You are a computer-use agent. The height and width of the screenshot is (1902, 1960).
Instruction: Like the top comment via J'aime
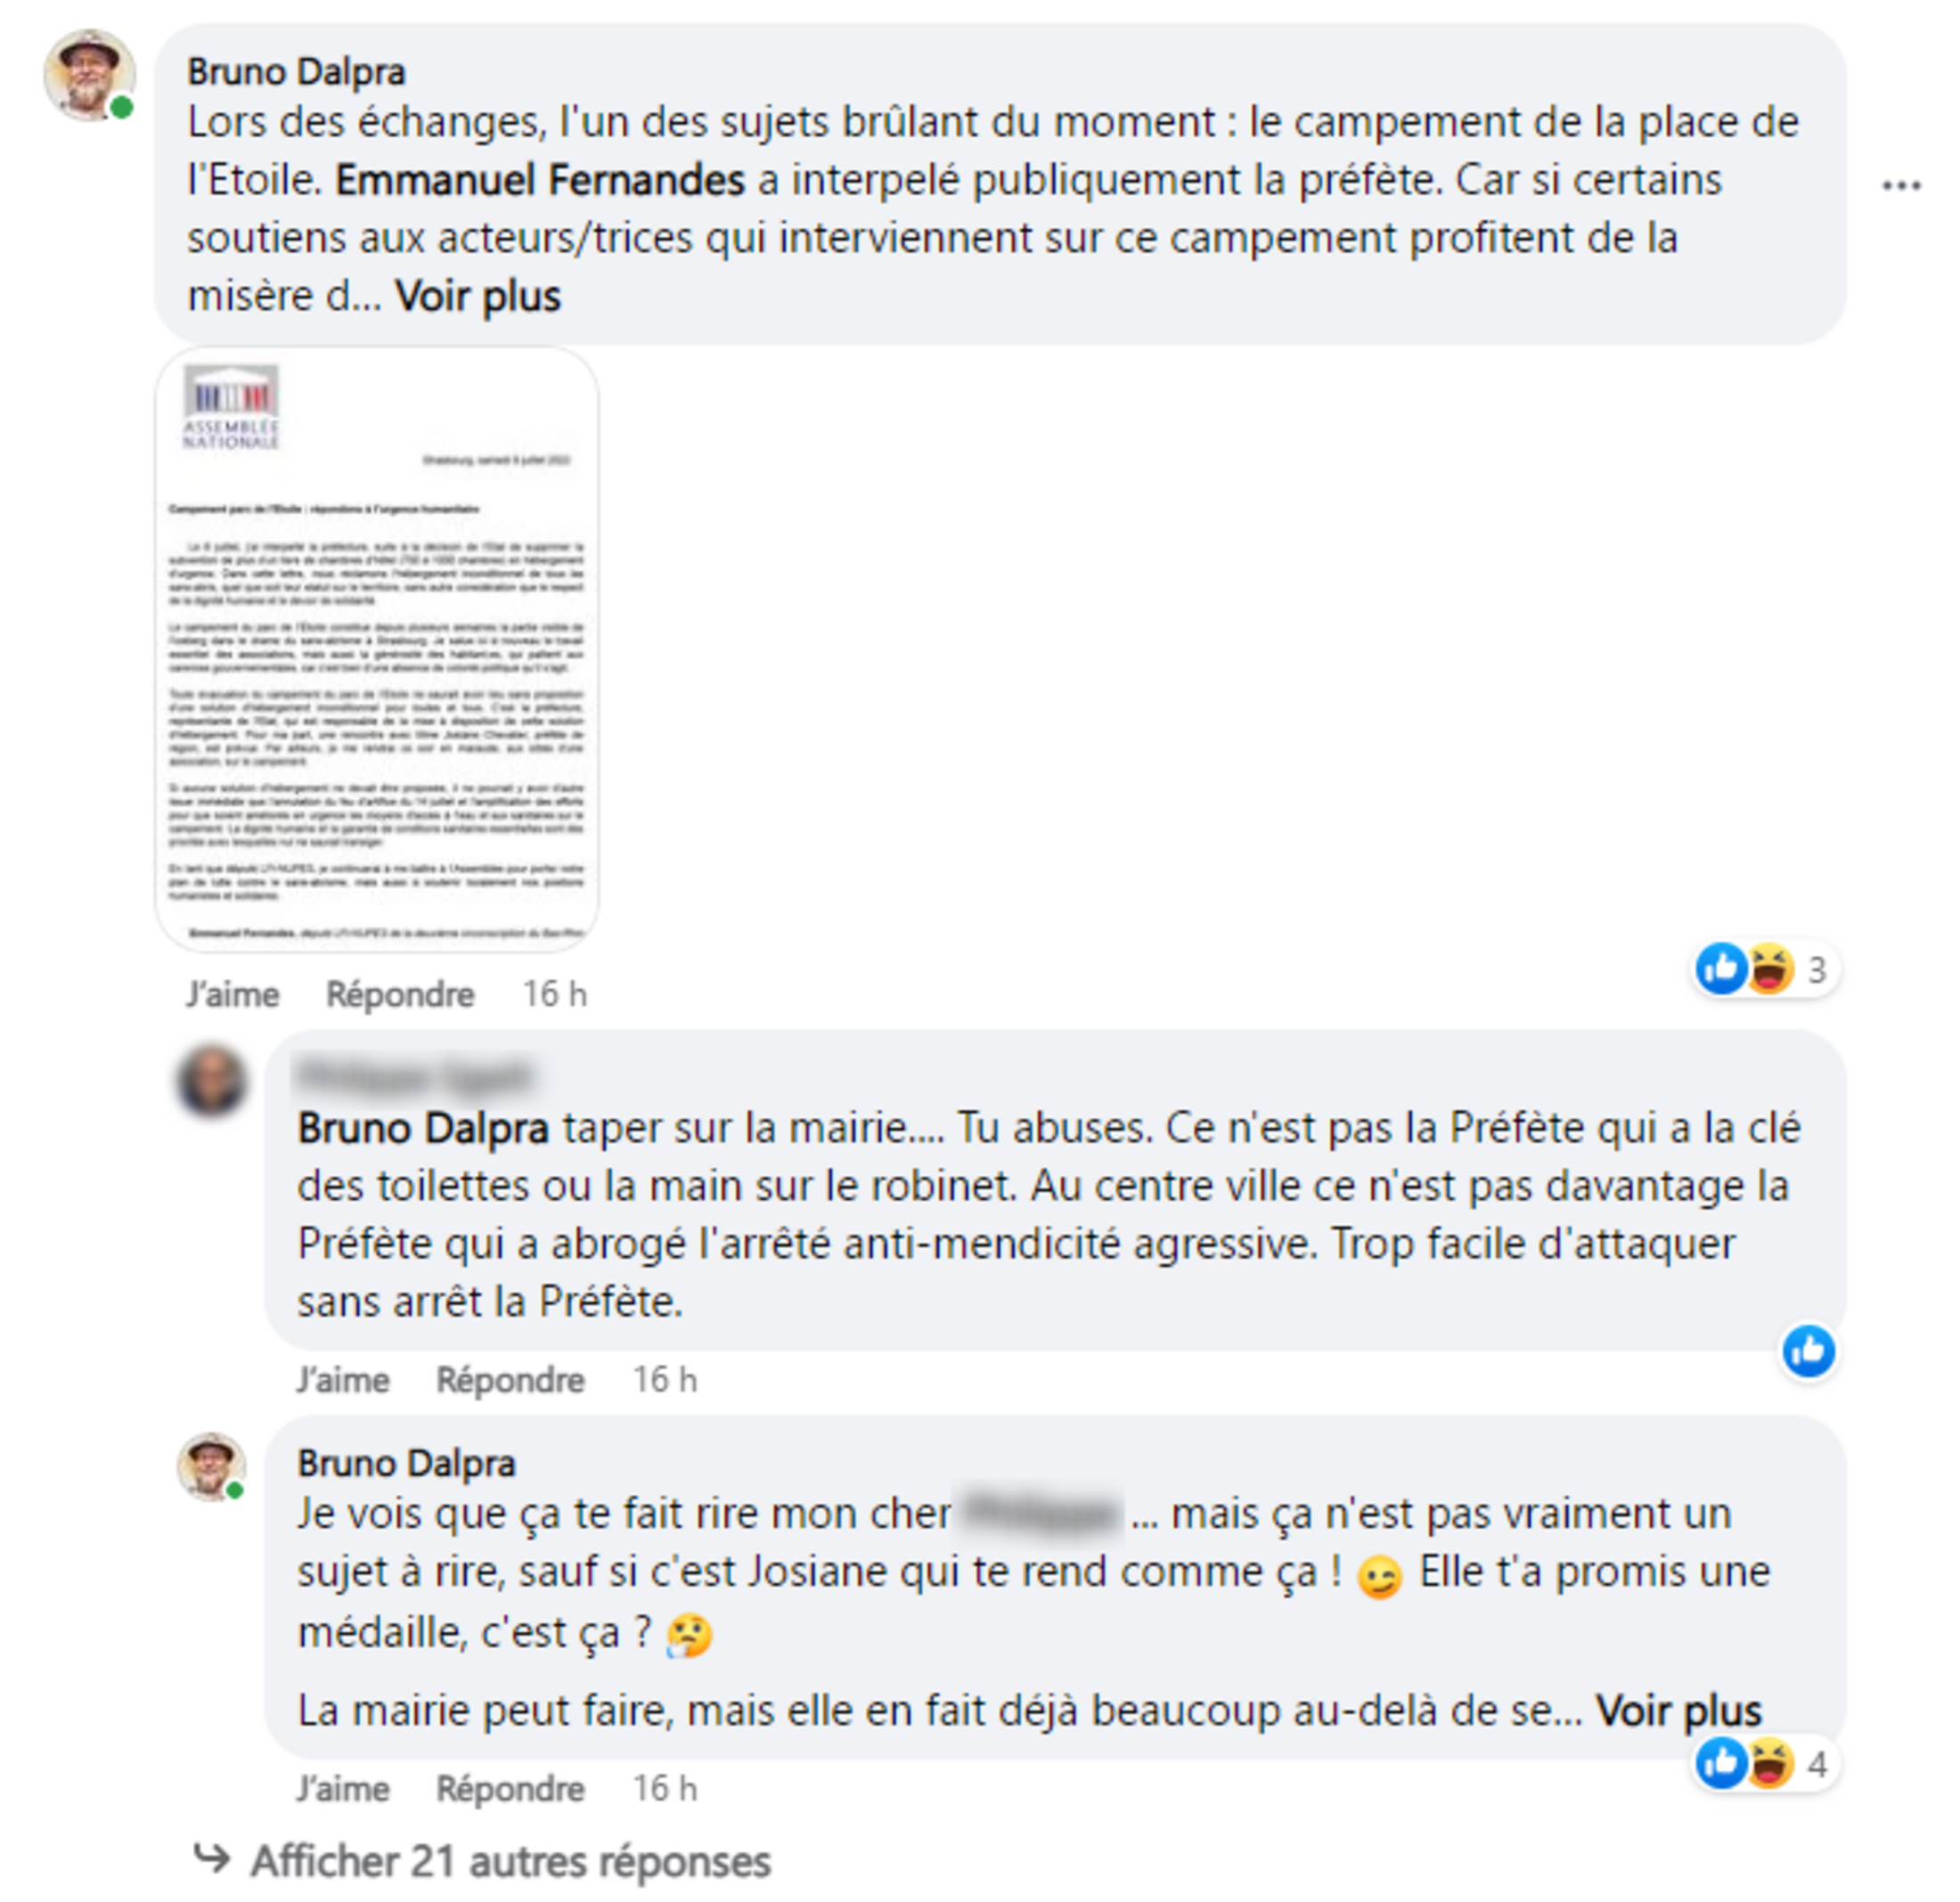pyautogui.click(x=232, y=994)
